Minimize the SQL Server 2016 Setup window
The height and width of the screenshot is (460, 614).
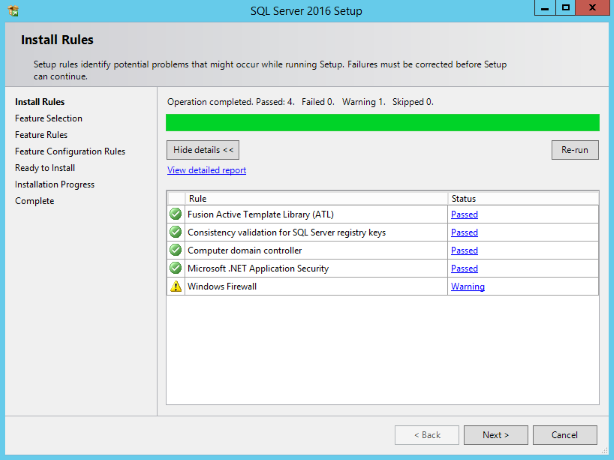(545, 8)
